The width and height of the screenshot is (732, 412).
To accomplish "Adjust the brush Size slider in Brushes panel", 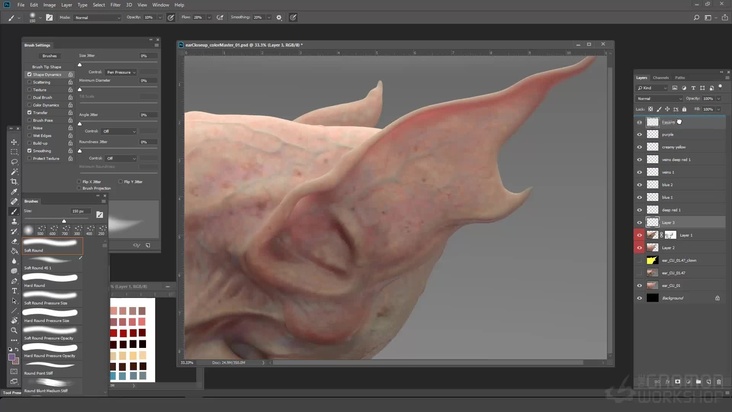I will [x=64, y=221].
